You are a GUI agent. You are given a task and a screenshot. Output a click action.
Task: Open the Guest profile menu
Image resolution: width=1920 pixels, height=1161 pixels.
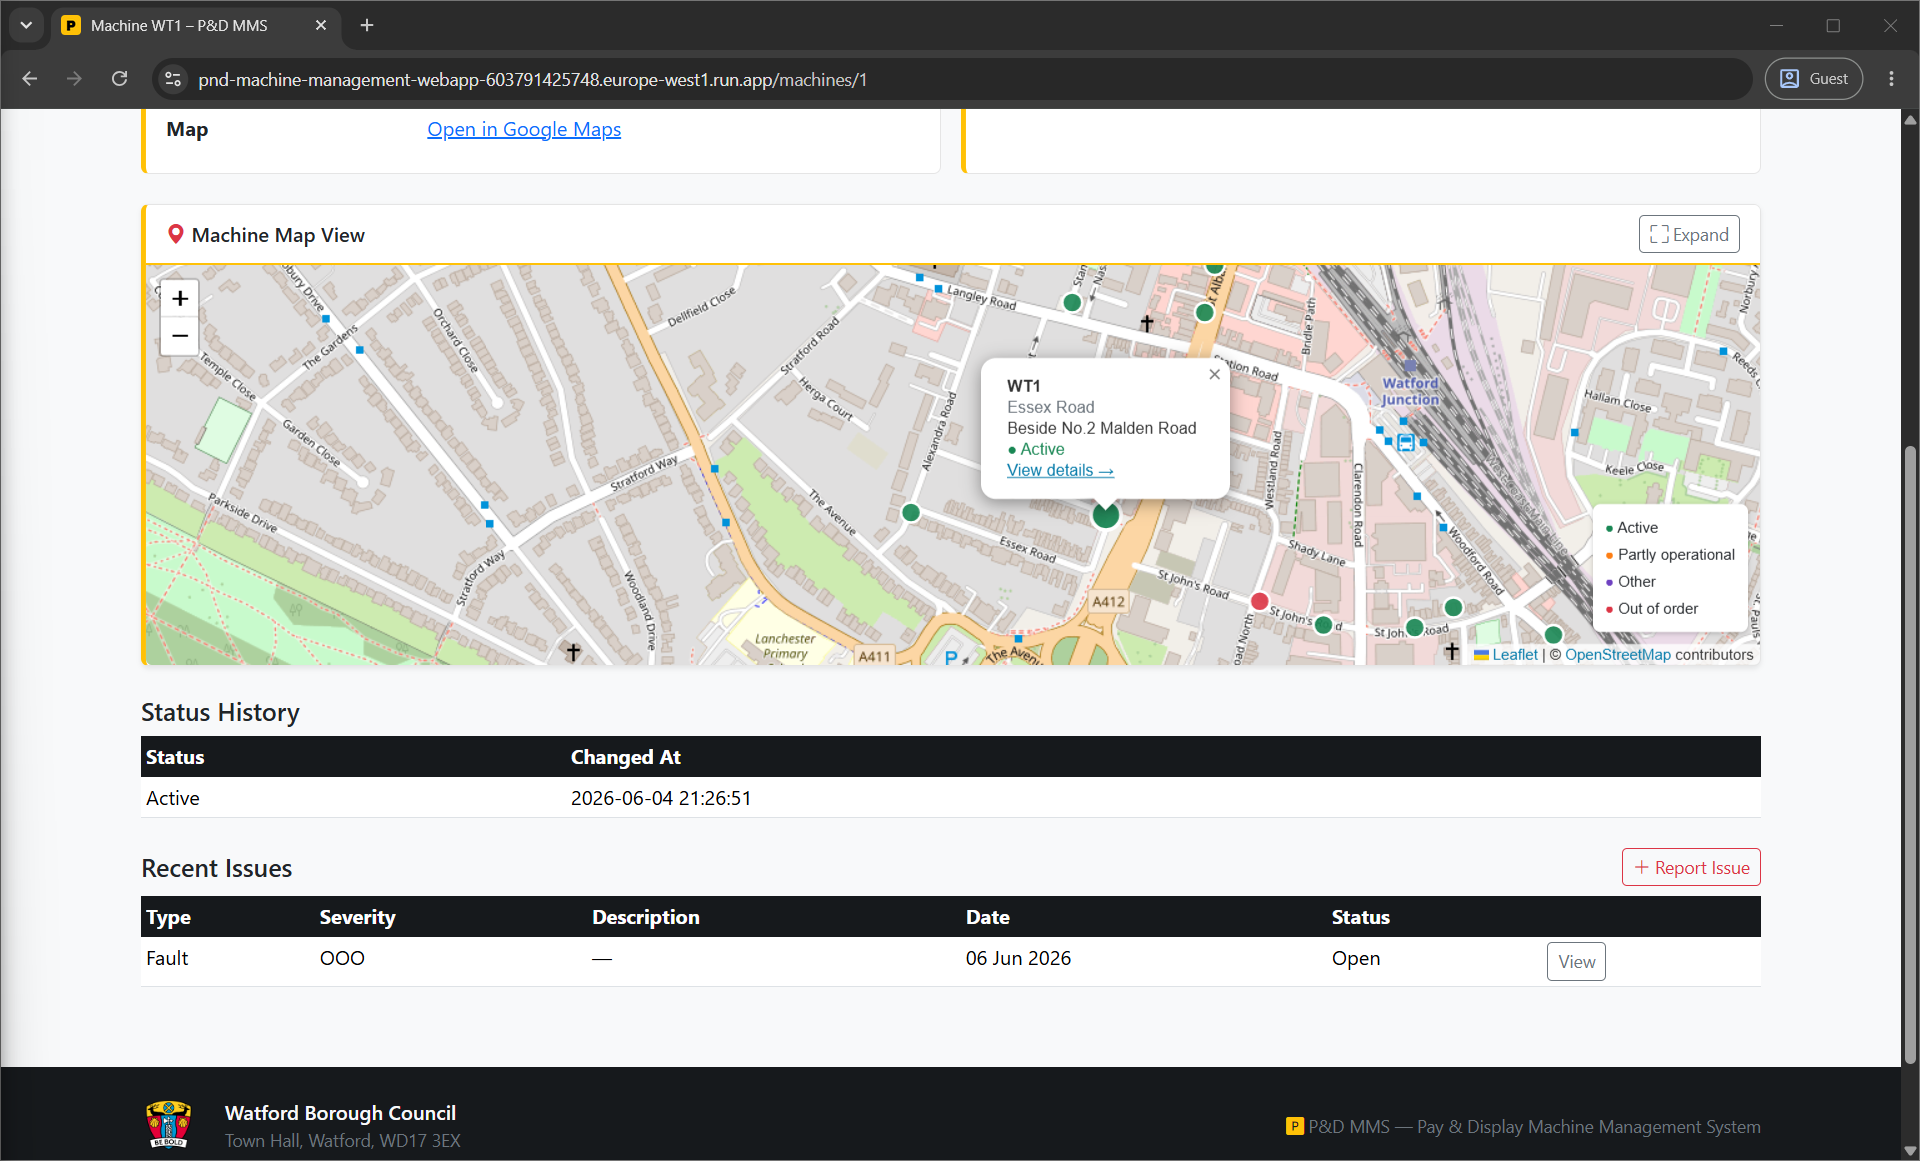pos(1813,79)
